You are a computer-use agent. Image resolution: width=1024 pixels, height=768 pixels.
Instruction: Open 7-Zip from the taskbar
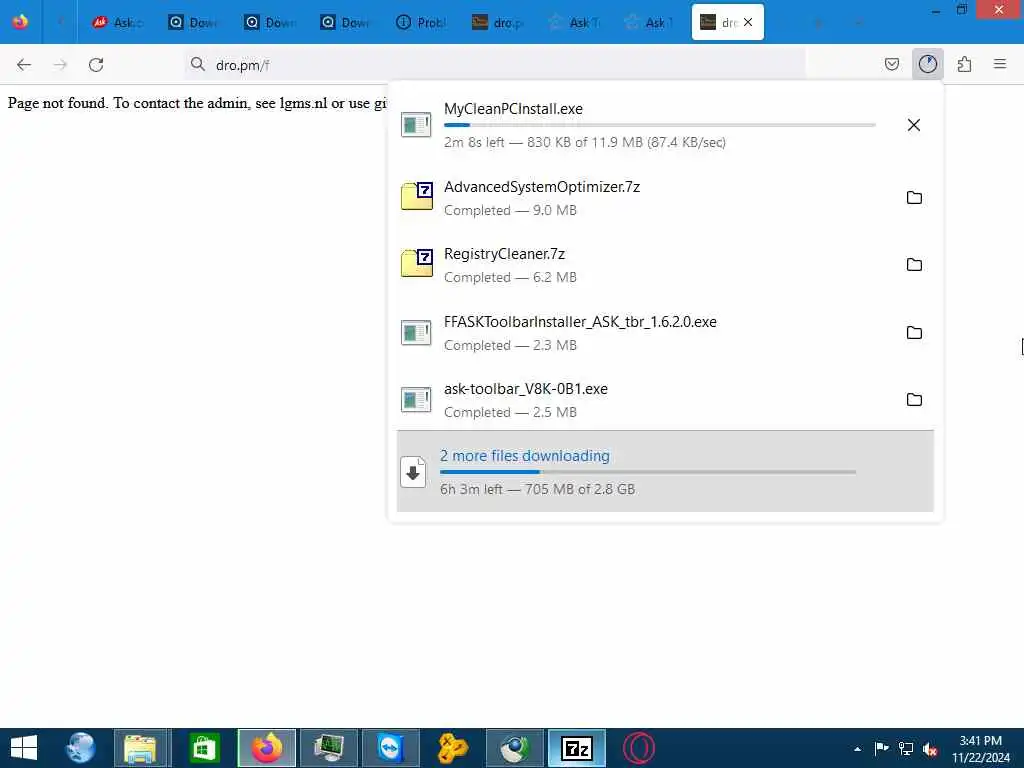tap(577, 748)
